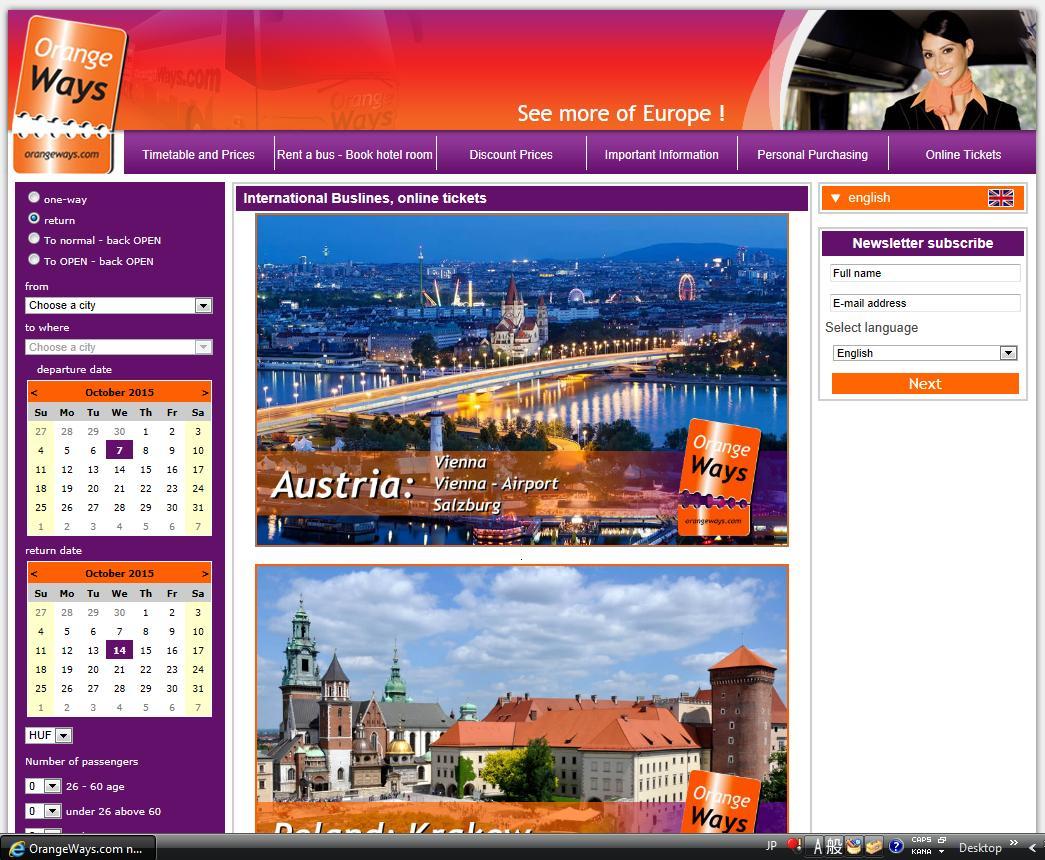This screenshot has height=860, width=1045.
Task: Choose the 'To OPEN - back OPEN' radio
Action: (35, 260)
